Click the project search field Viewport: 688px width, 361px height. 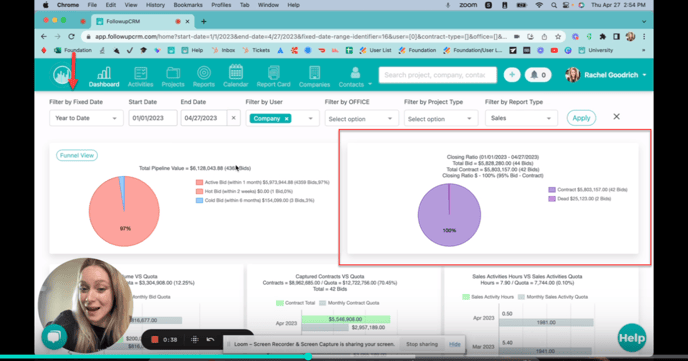pyautogui.click(x=437, y=75)
